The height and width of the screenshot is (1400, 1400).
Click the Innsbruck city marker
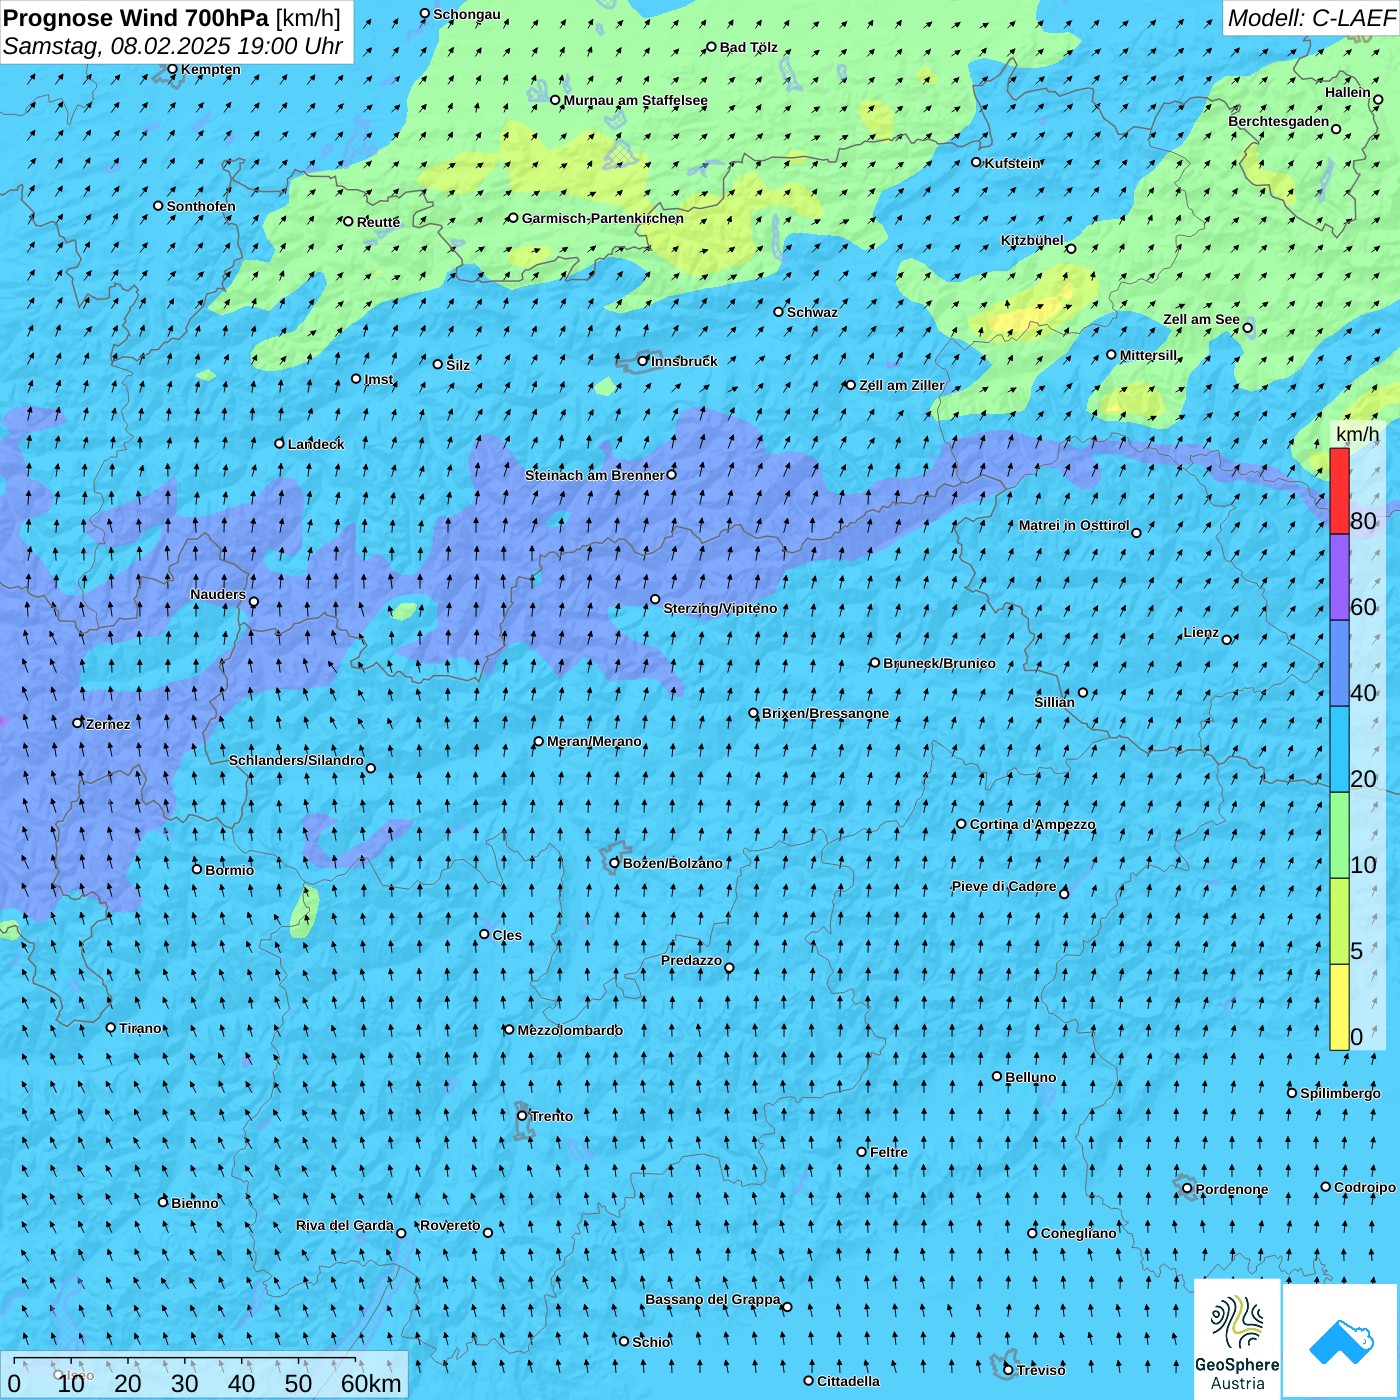(643, 361)
